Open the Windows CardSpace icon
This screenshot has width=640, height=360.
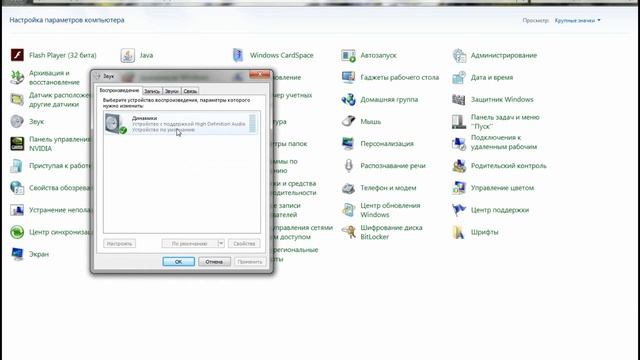(x=238, y=55)
